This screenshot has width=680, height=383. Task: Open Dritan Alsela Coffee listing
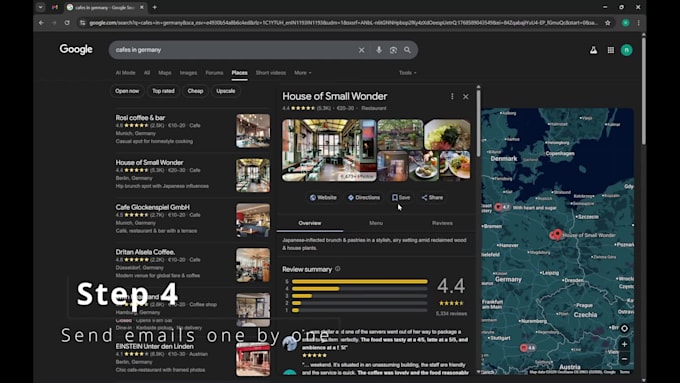pyautogui.click(x=145, y=252)
